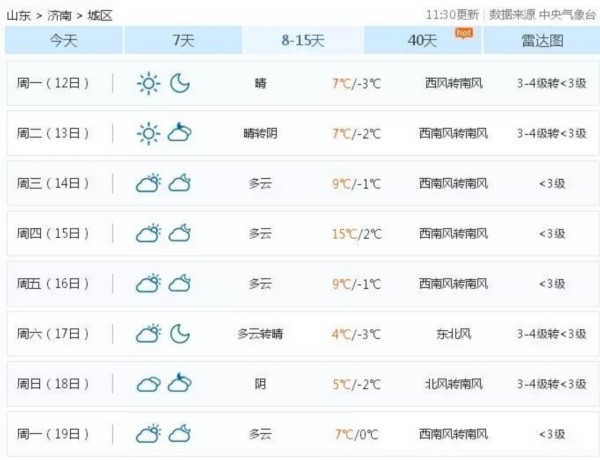Click the sunny day icon for 周一（12日）
Viewport: 600px width, 460px height.
coord(148,84)
